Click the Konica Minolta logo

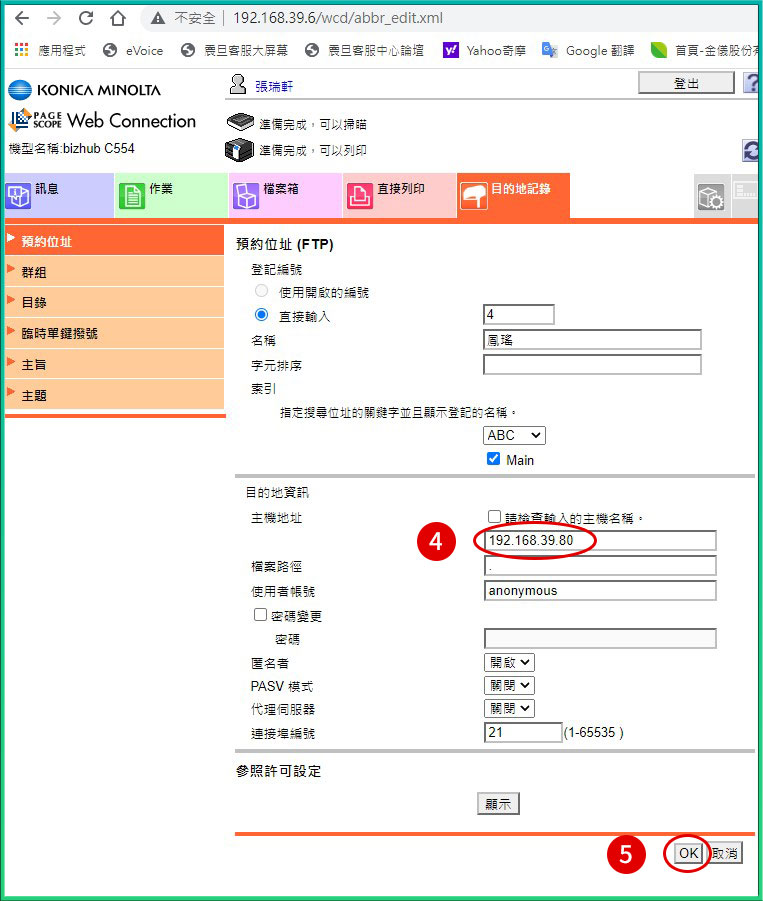pos(84,90)
